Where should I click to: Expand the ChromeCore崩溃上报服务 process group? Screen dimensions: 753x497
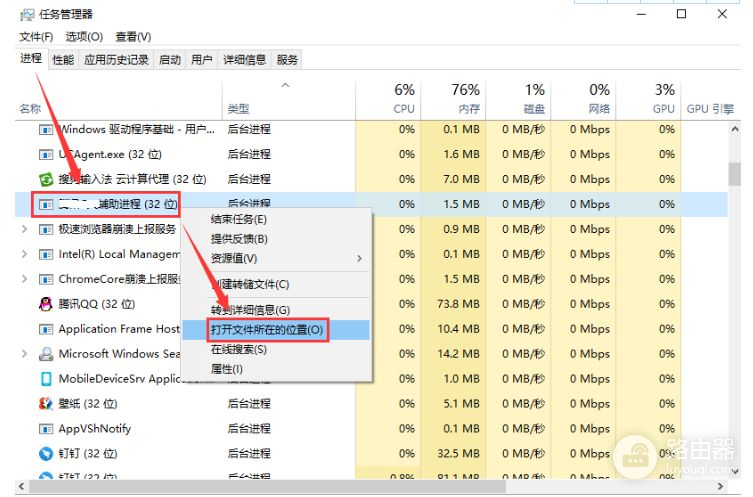point(24,279)
